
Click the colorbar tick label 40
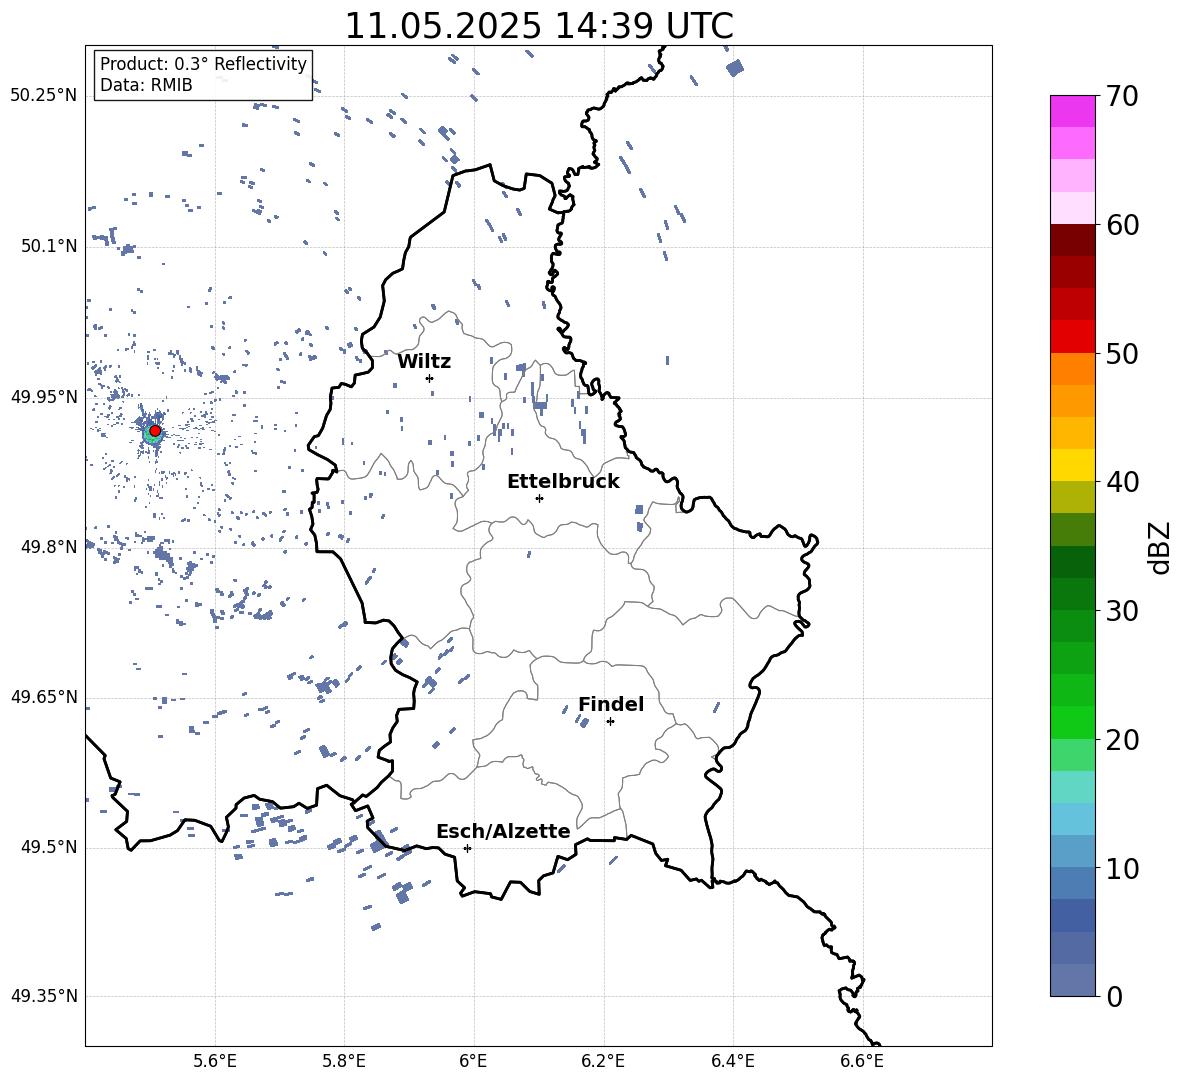click(1123, 482)
